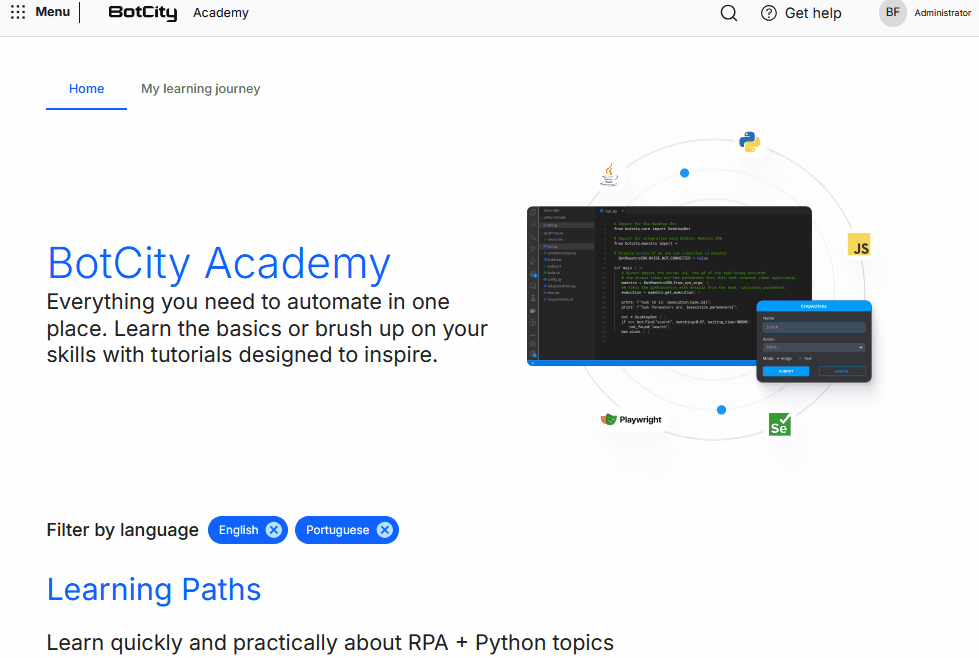
Task: Click the Python logo in the illustration
Action: tap(749, 143)
